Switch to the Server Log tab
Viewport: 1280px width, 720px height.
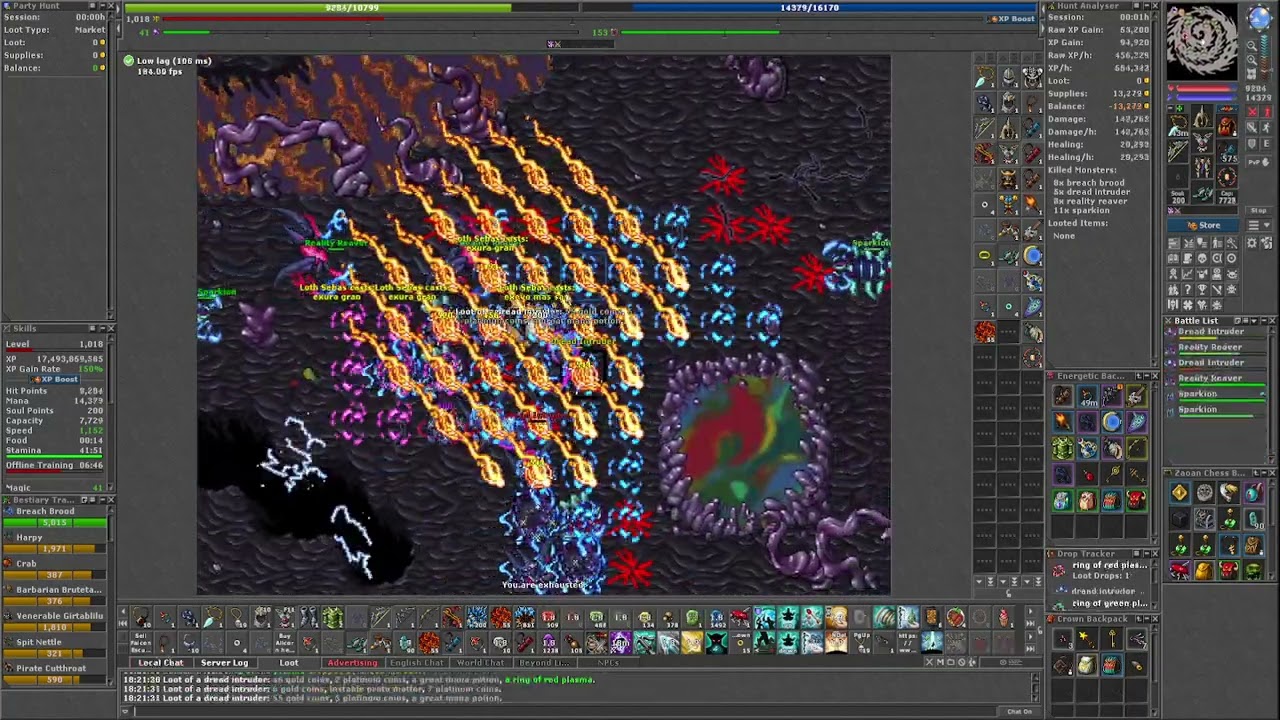224,662
